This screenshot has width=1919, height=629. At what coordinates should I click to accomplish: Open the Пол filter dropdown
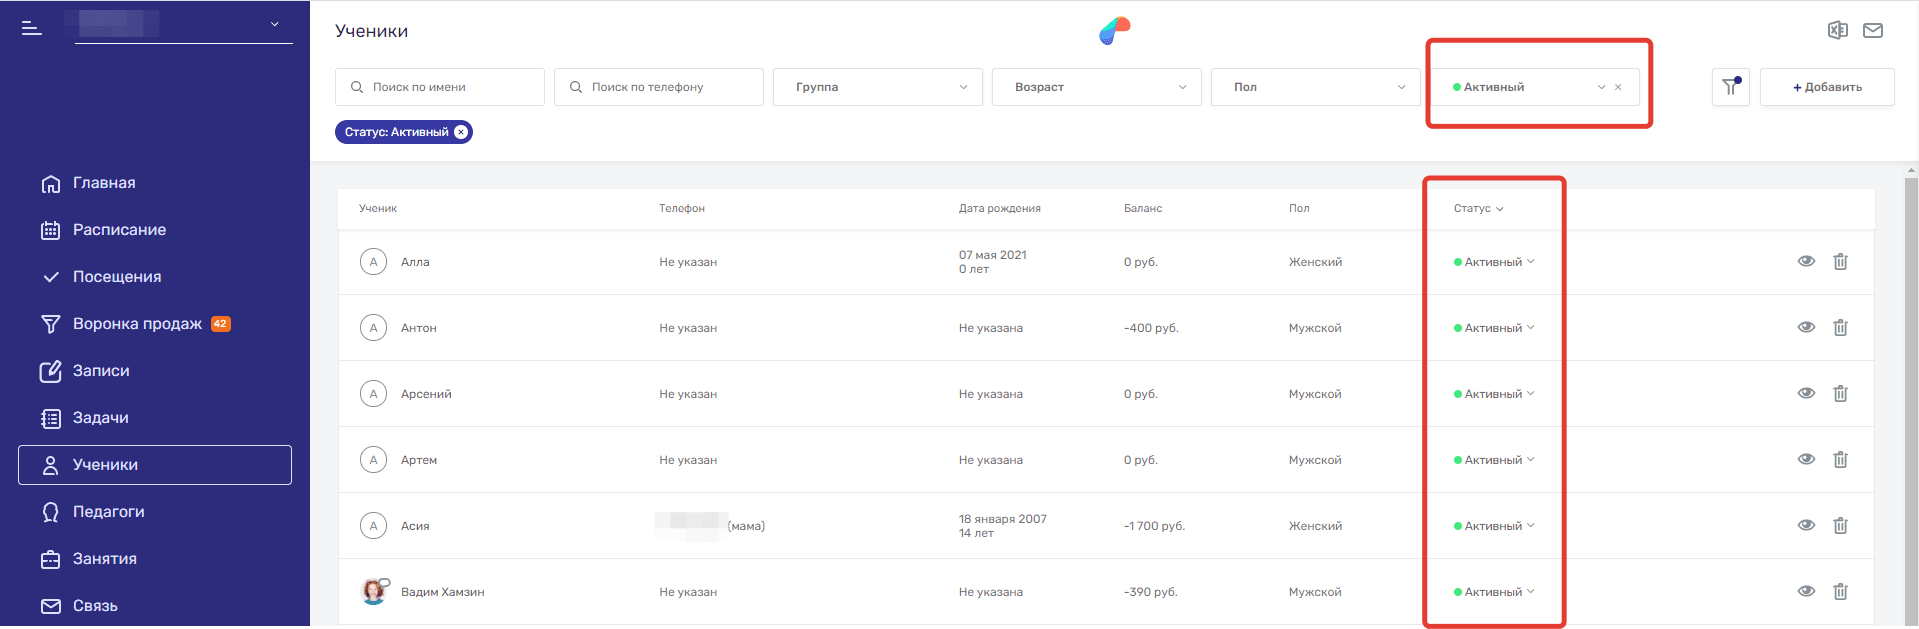click(1315, 87)
